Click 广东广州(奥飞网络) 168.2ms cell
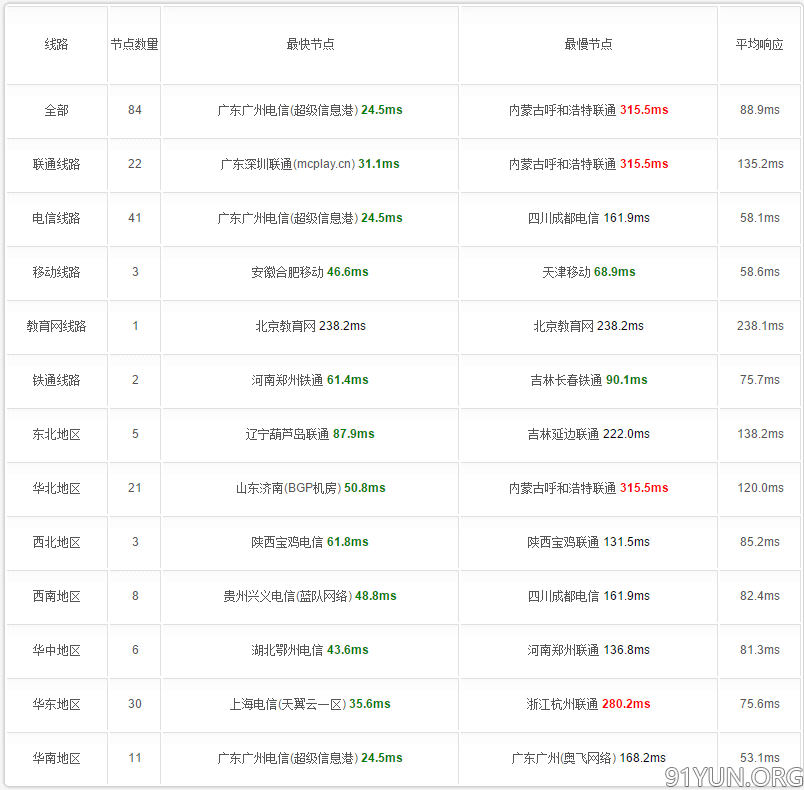Image resolution: width=804 pixels, height=790 pixels. tap(588, 758)
